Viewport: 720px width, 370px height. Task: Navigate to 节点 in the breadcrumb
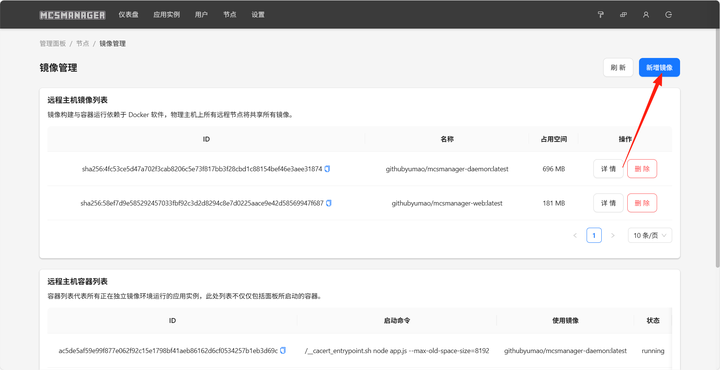(x=83, y=44)
